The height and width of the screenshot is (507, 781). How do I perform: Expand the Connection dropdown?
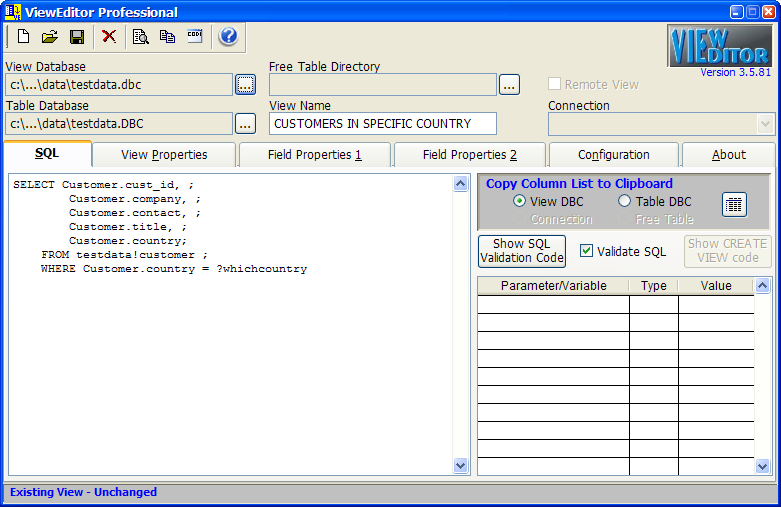[x=765, y=124]
